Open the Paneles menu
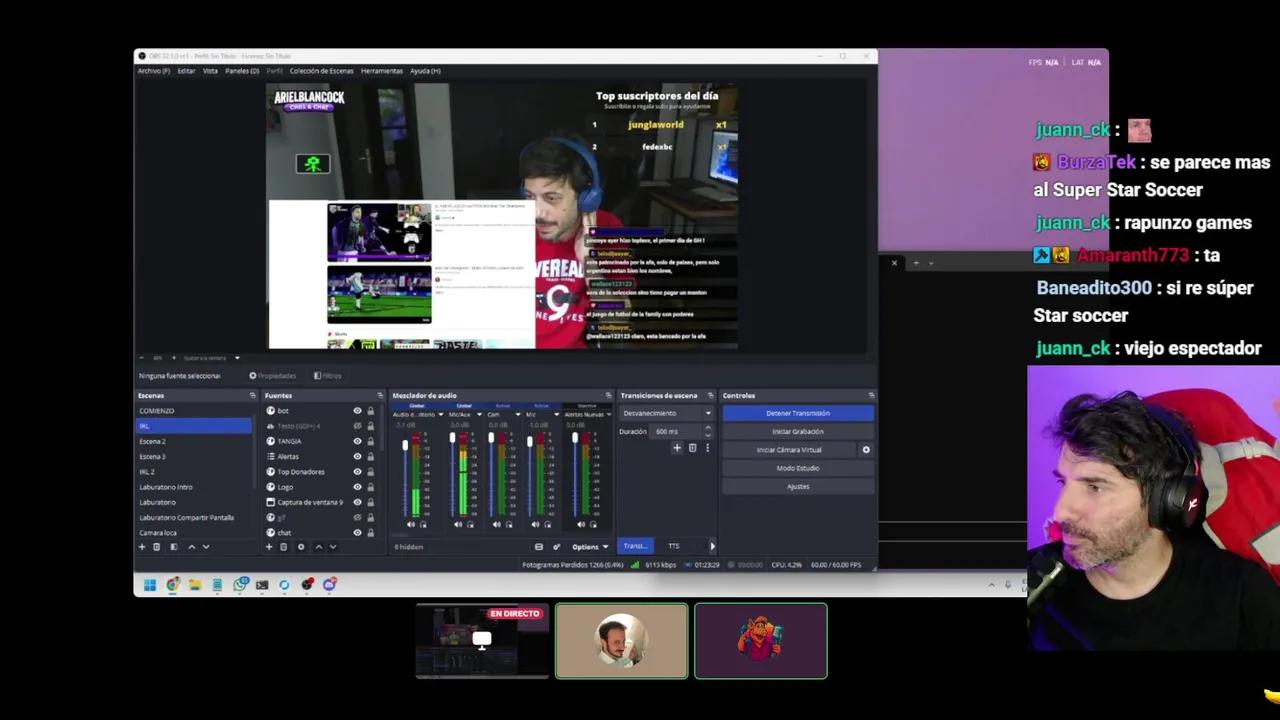The image size is (1280, 720). (242, 71)
